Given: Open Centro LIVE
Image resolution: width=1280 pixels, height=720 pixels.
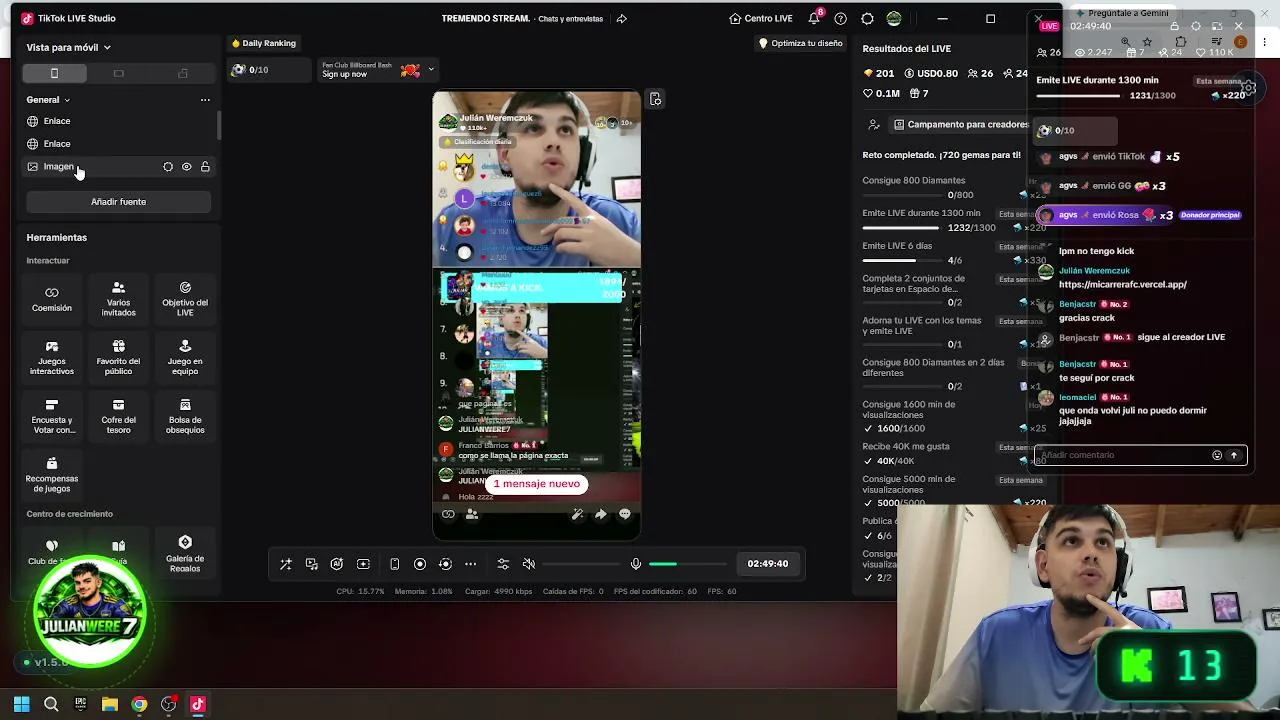Looking at the screenshot, I should coord(761,19).
